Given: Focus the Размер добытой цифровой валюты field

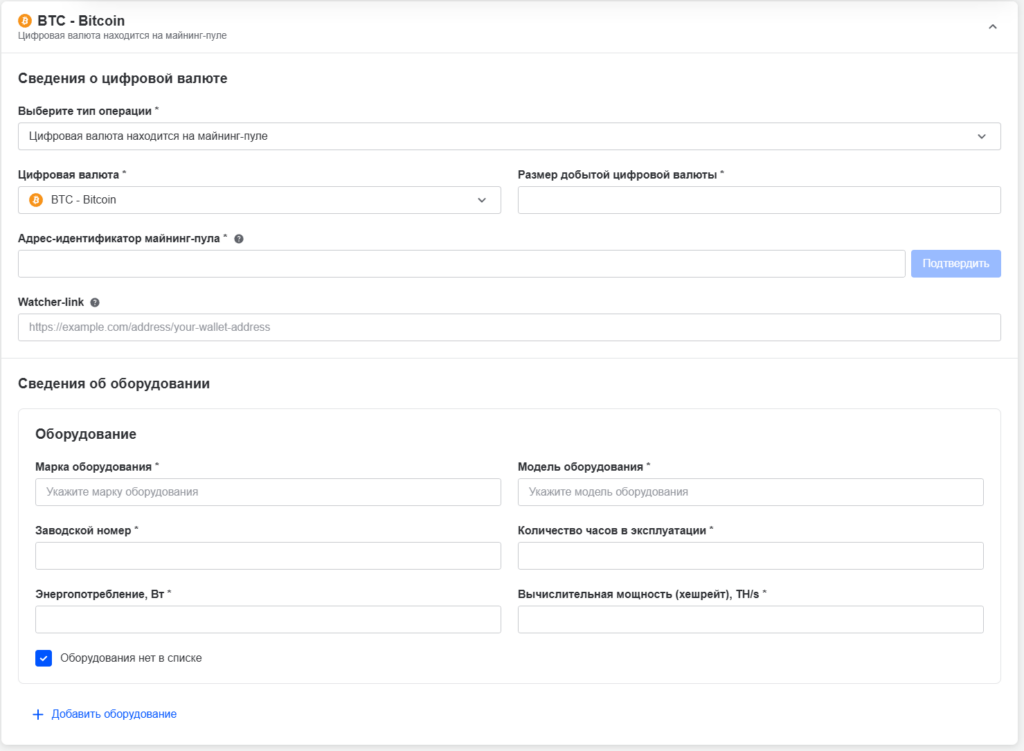Looking at the screenshot, I should point(758,200).
